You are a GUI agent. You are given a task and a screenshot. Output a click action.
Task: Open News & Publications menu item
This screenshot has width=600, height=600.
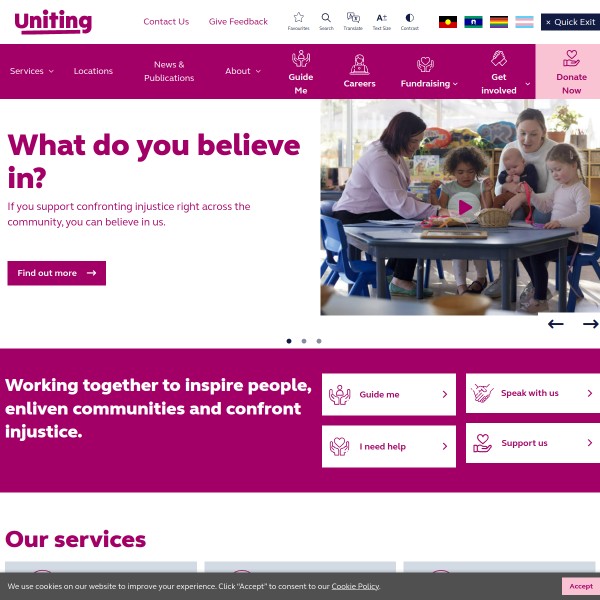point(169,71)
